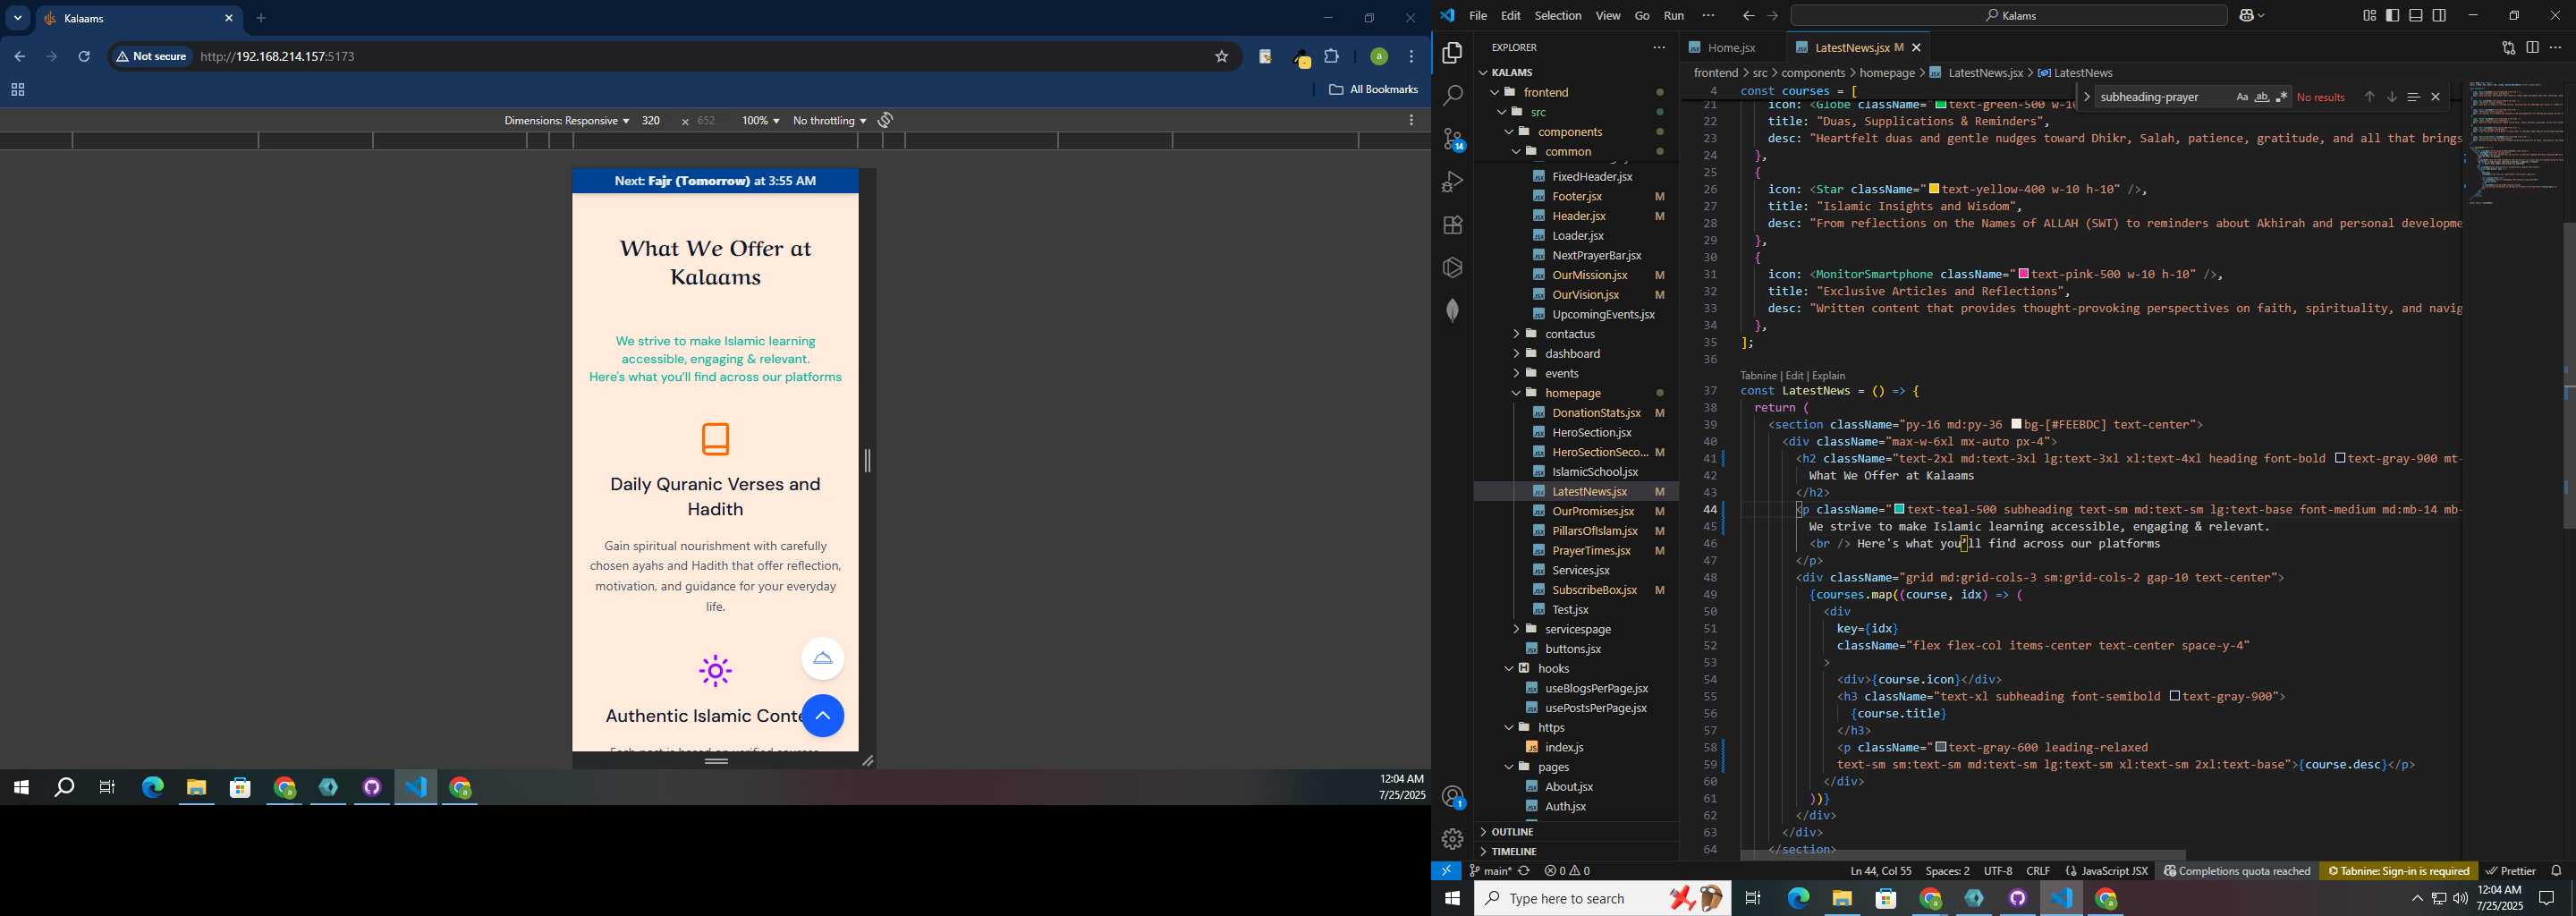Open the Chrome three-dot menu
This screenshot has height=916, width=2576.
click(1412, 57)
